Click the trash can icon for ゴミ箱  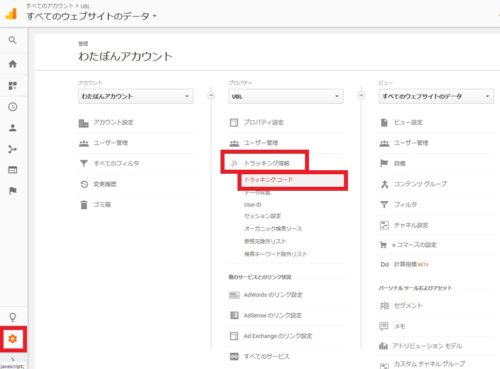tap(84, 205)
